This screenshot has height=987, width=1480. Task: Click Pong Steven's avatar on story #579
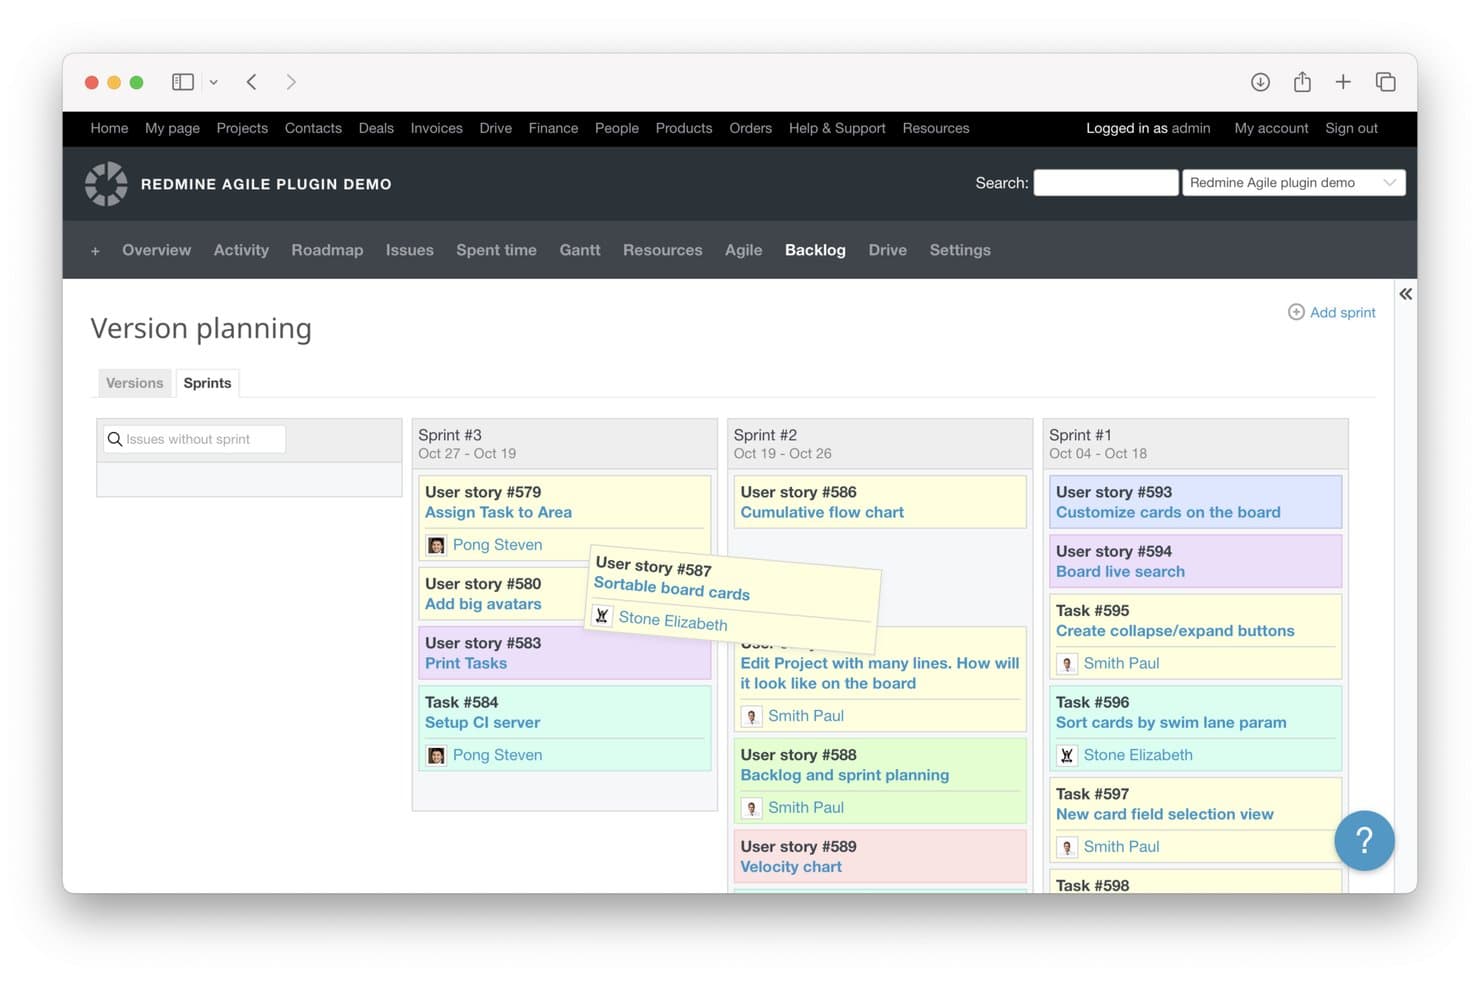coord(436,545)
